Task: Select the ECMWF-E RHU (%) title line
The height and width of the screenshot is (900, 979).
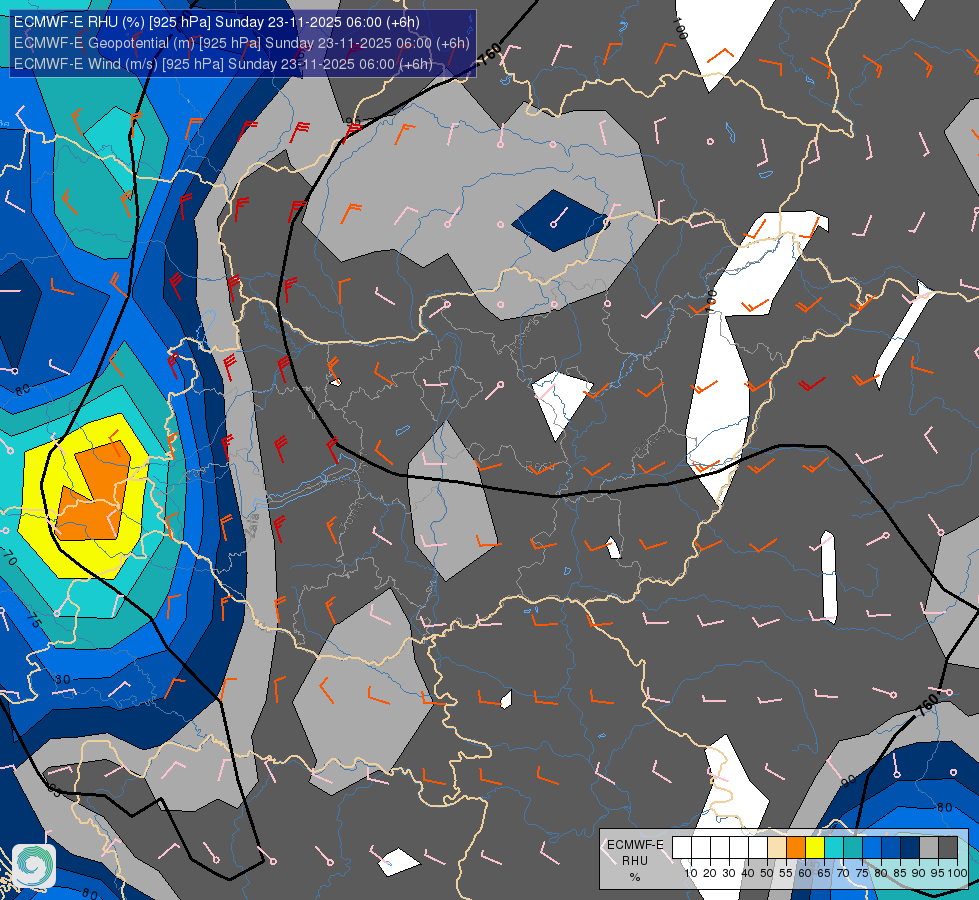Action: pos(217,22)
